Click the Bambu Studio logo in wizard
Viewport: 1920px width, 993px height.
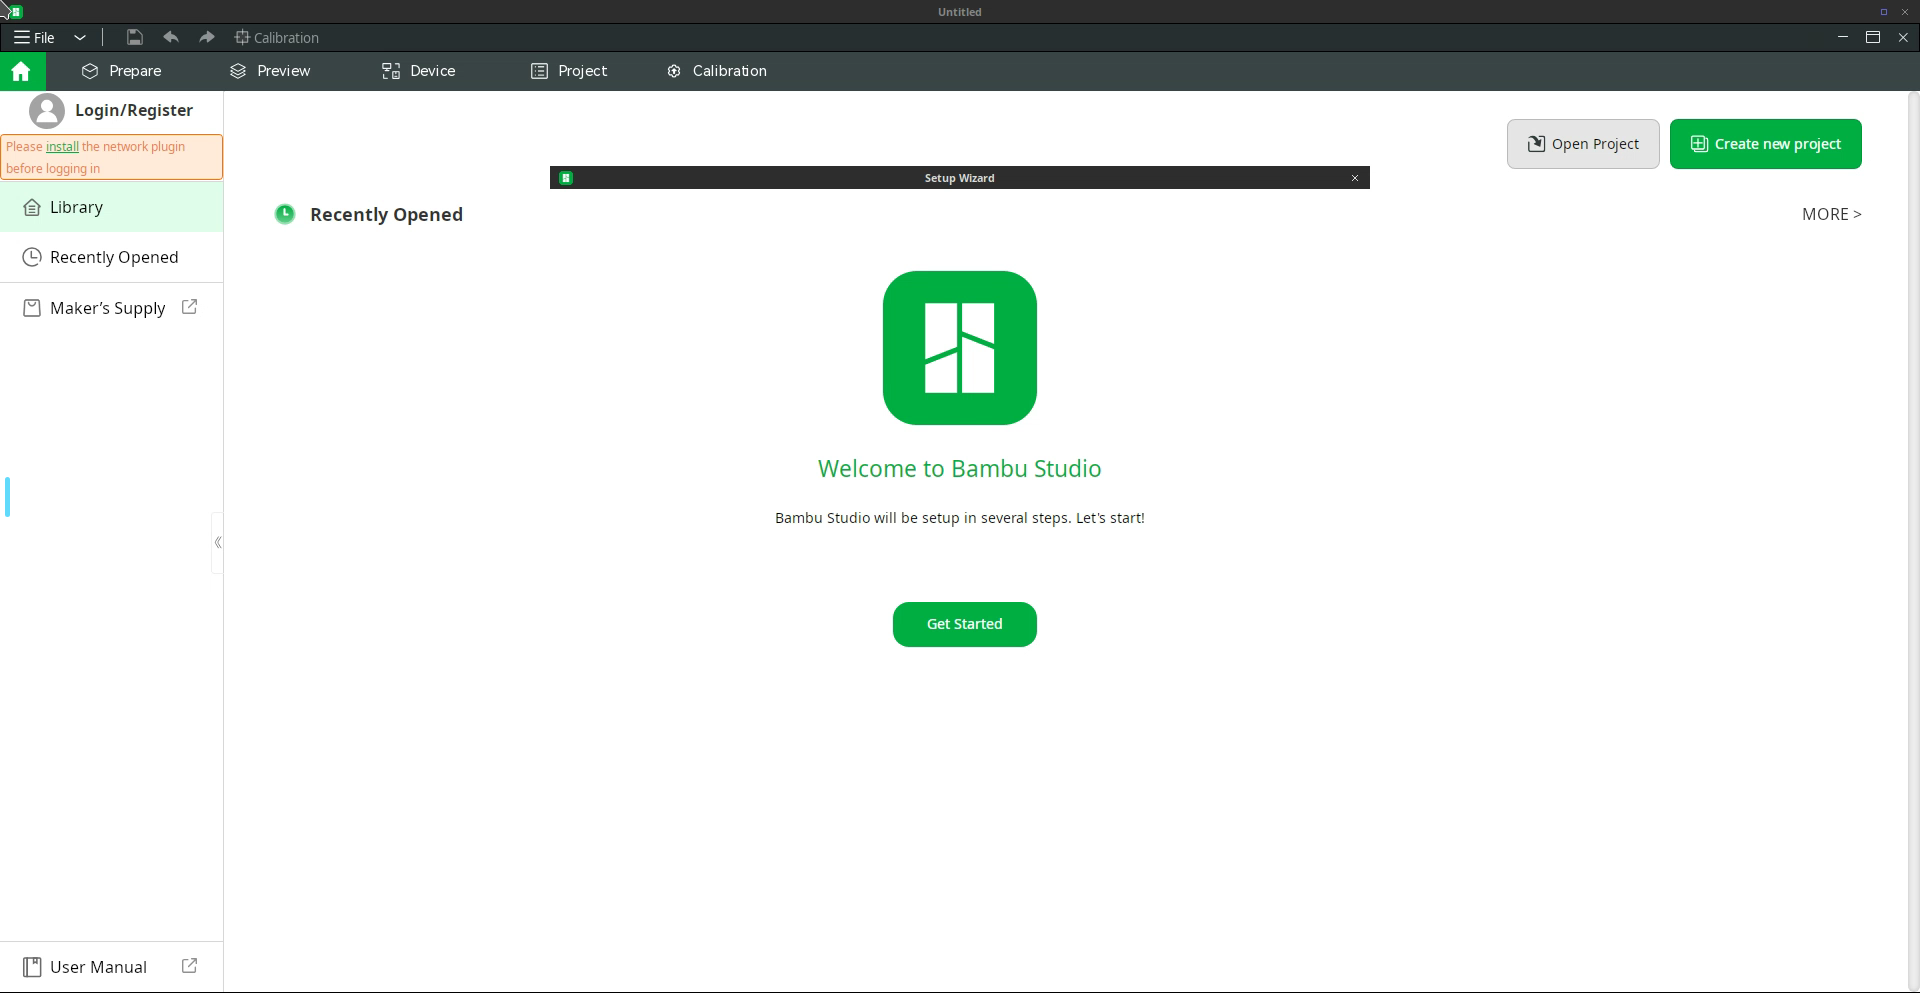959,348
